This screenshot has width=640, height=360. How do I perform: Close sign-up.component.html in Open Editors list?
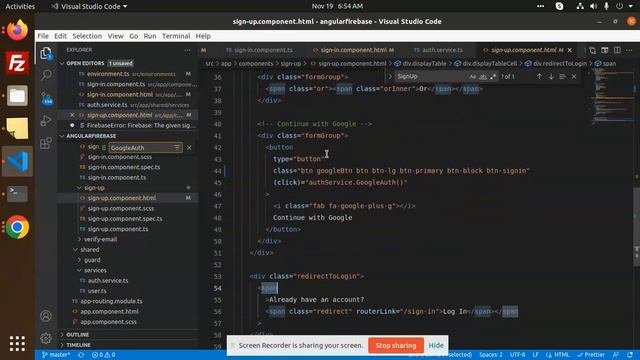pyautogui.click(x=72, y=115)
